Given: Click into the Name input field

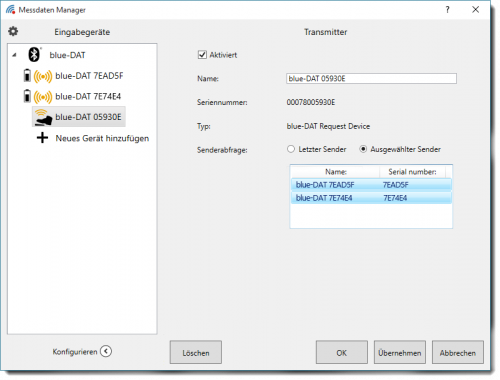Looking at the screenshot, I should 371,79.
